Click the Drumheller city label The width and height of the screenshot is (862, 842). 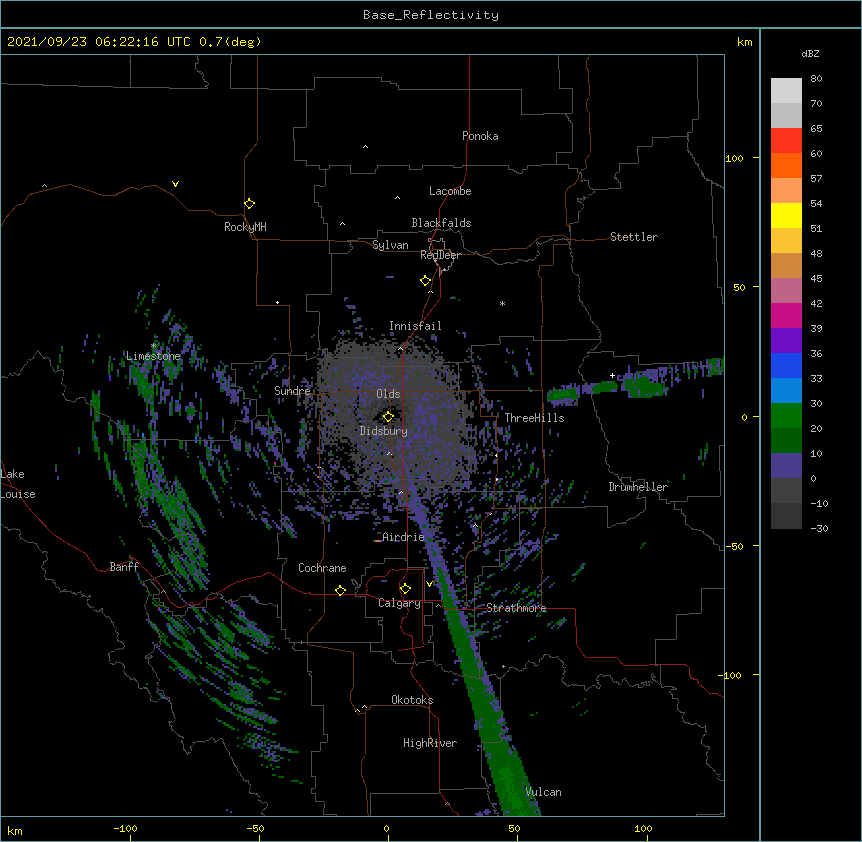pyautogui.click(x=638, y=487)
